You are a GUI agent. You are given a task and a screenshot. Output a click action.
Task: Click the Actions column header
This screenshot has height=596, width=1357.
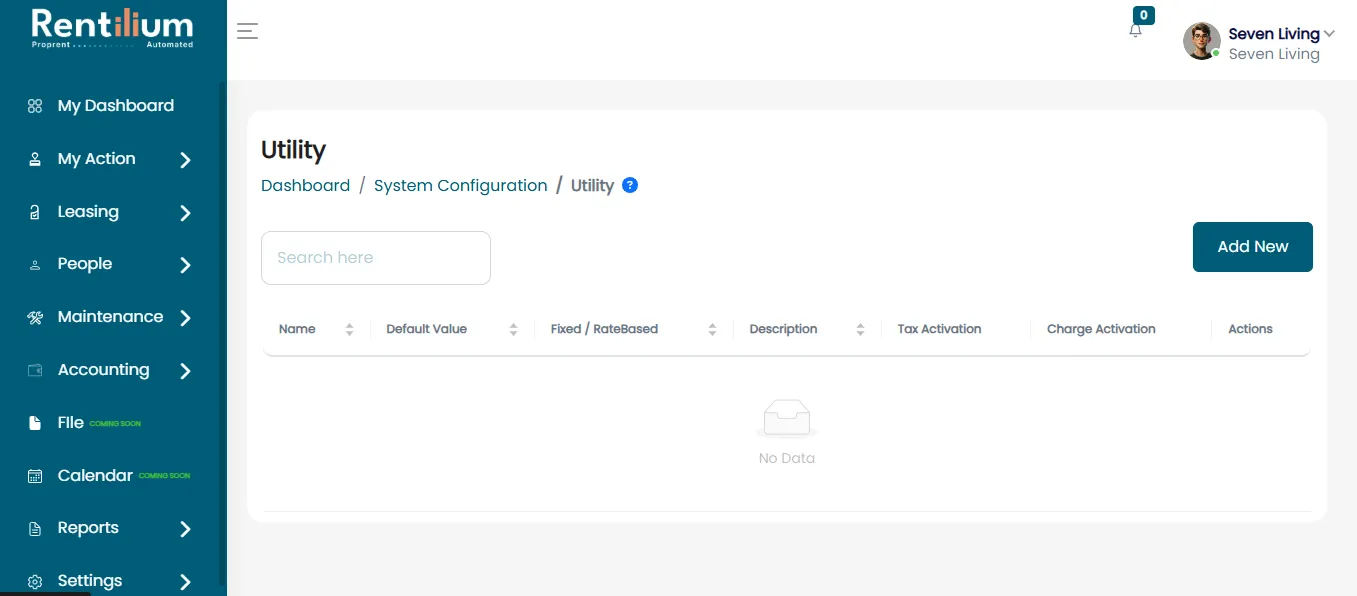tap(1250, 329)
